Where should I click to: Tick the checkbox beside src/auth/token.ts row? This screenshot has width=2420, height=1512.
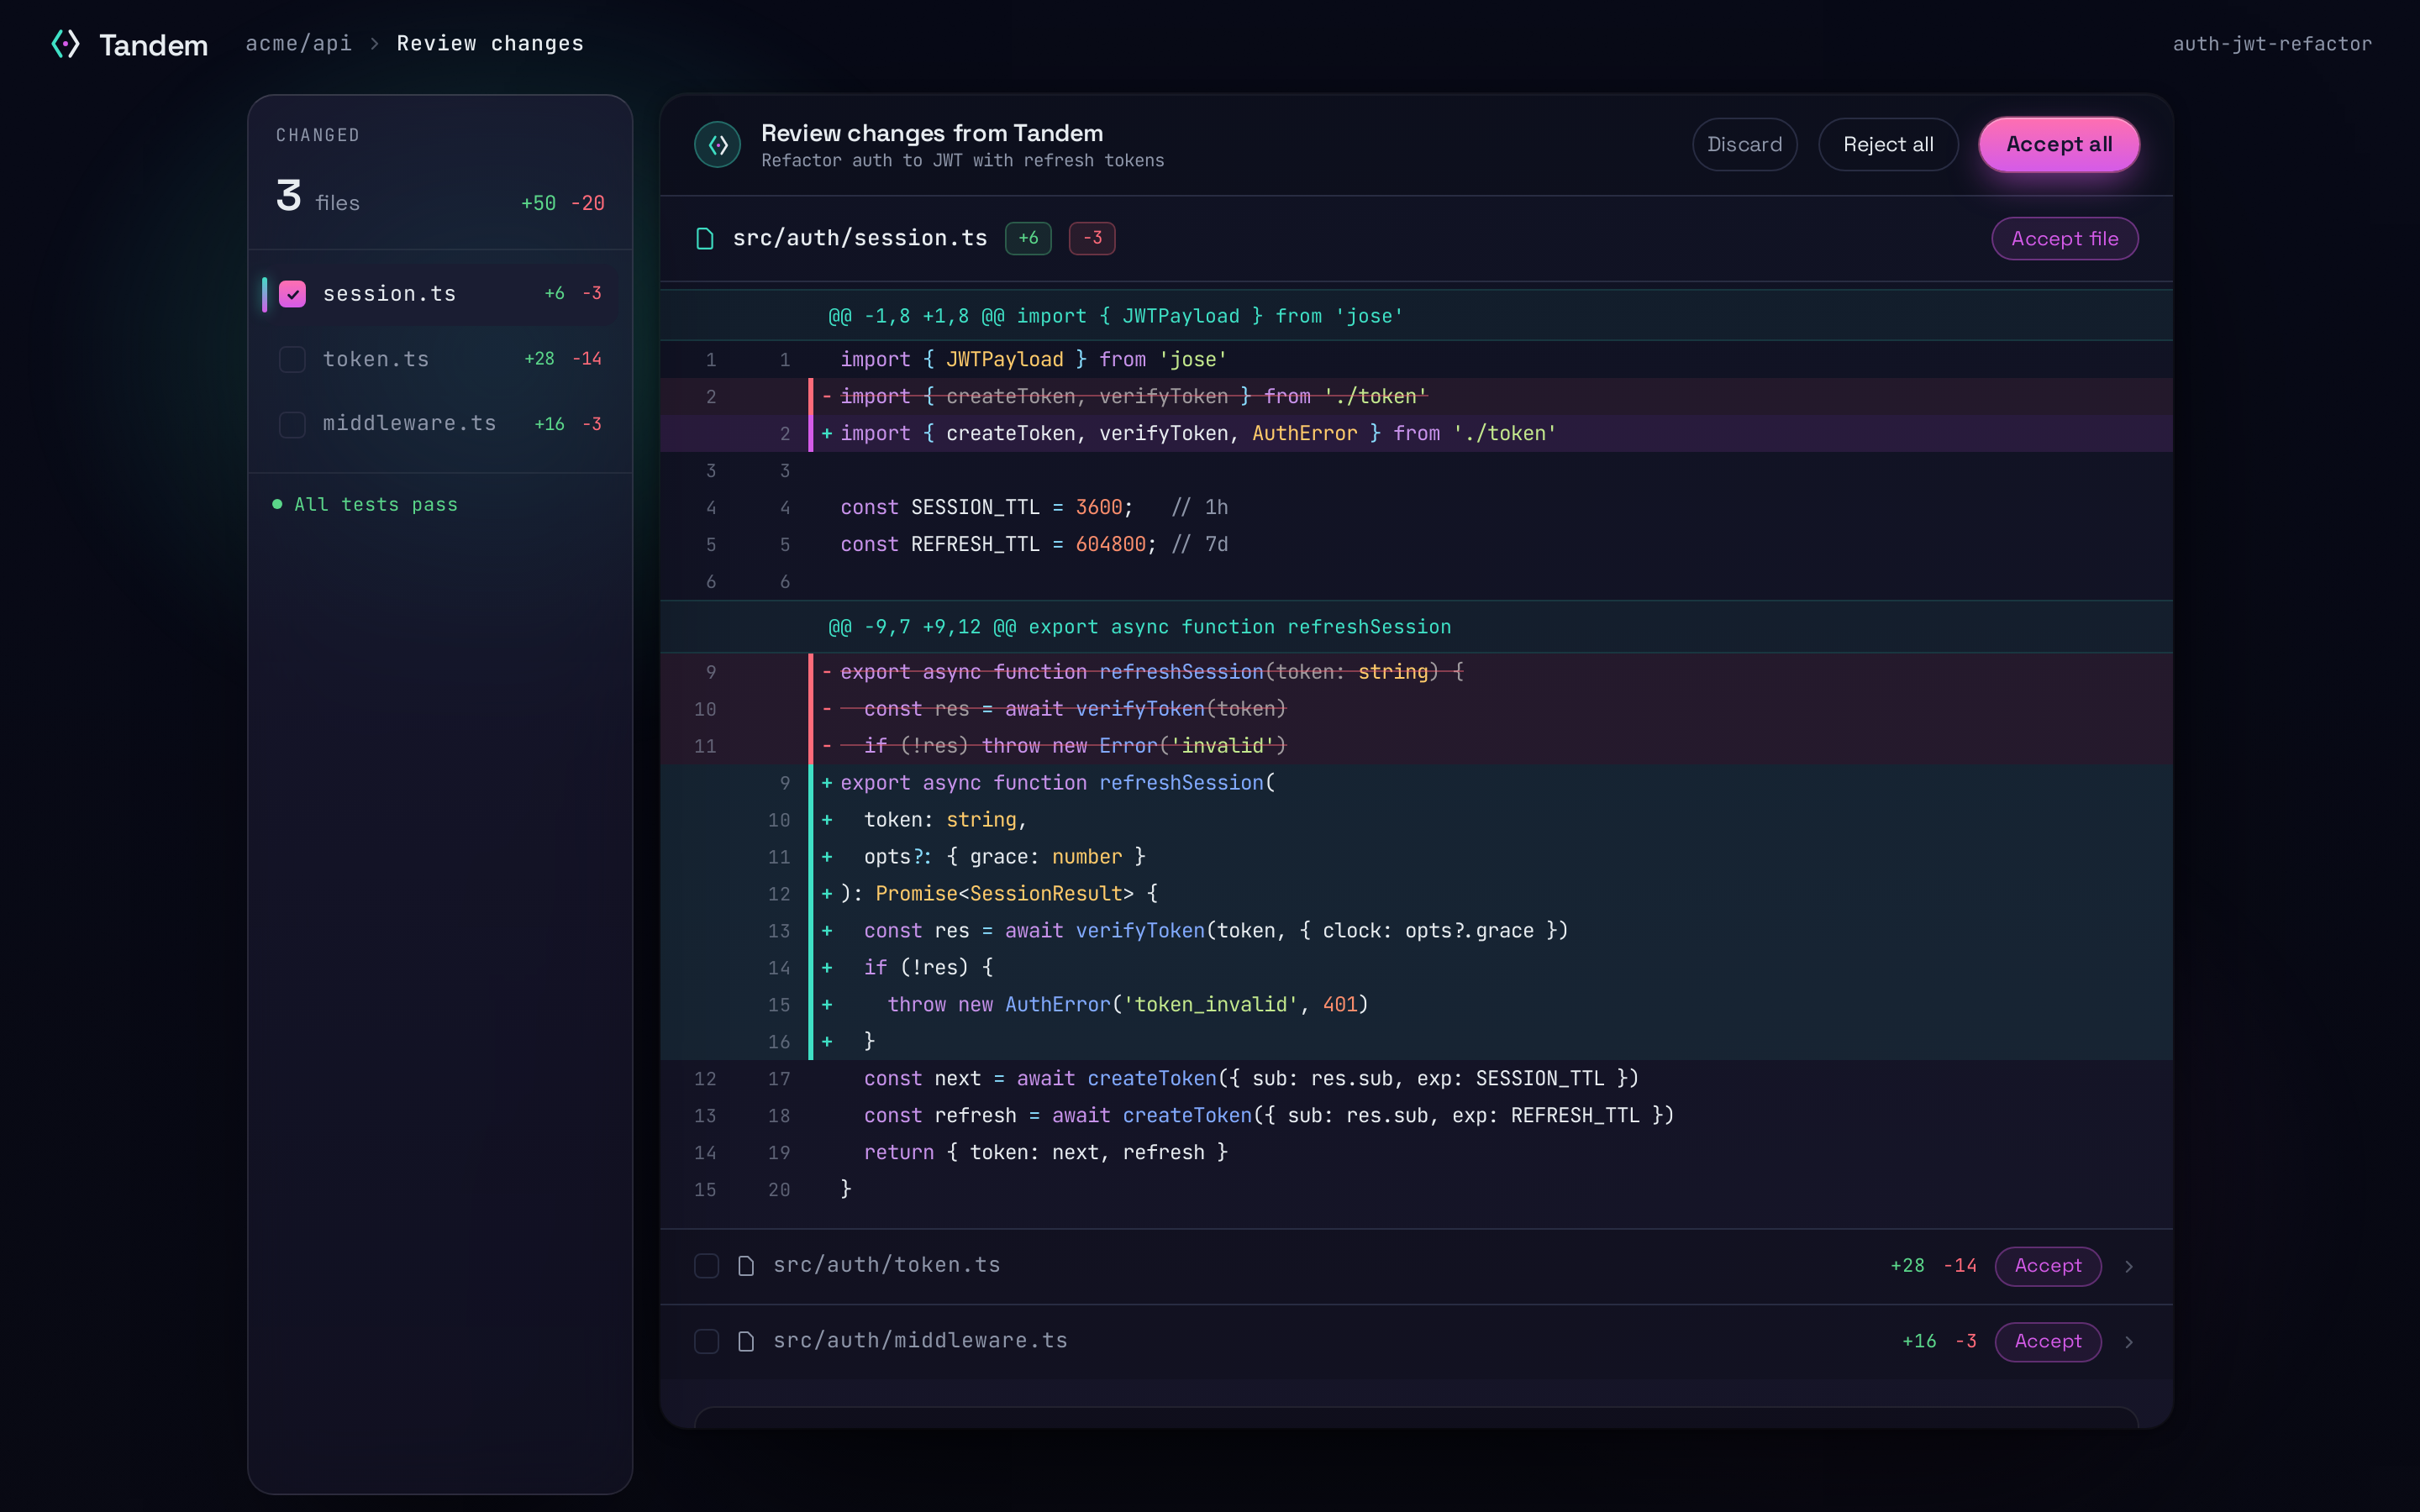707,1266
